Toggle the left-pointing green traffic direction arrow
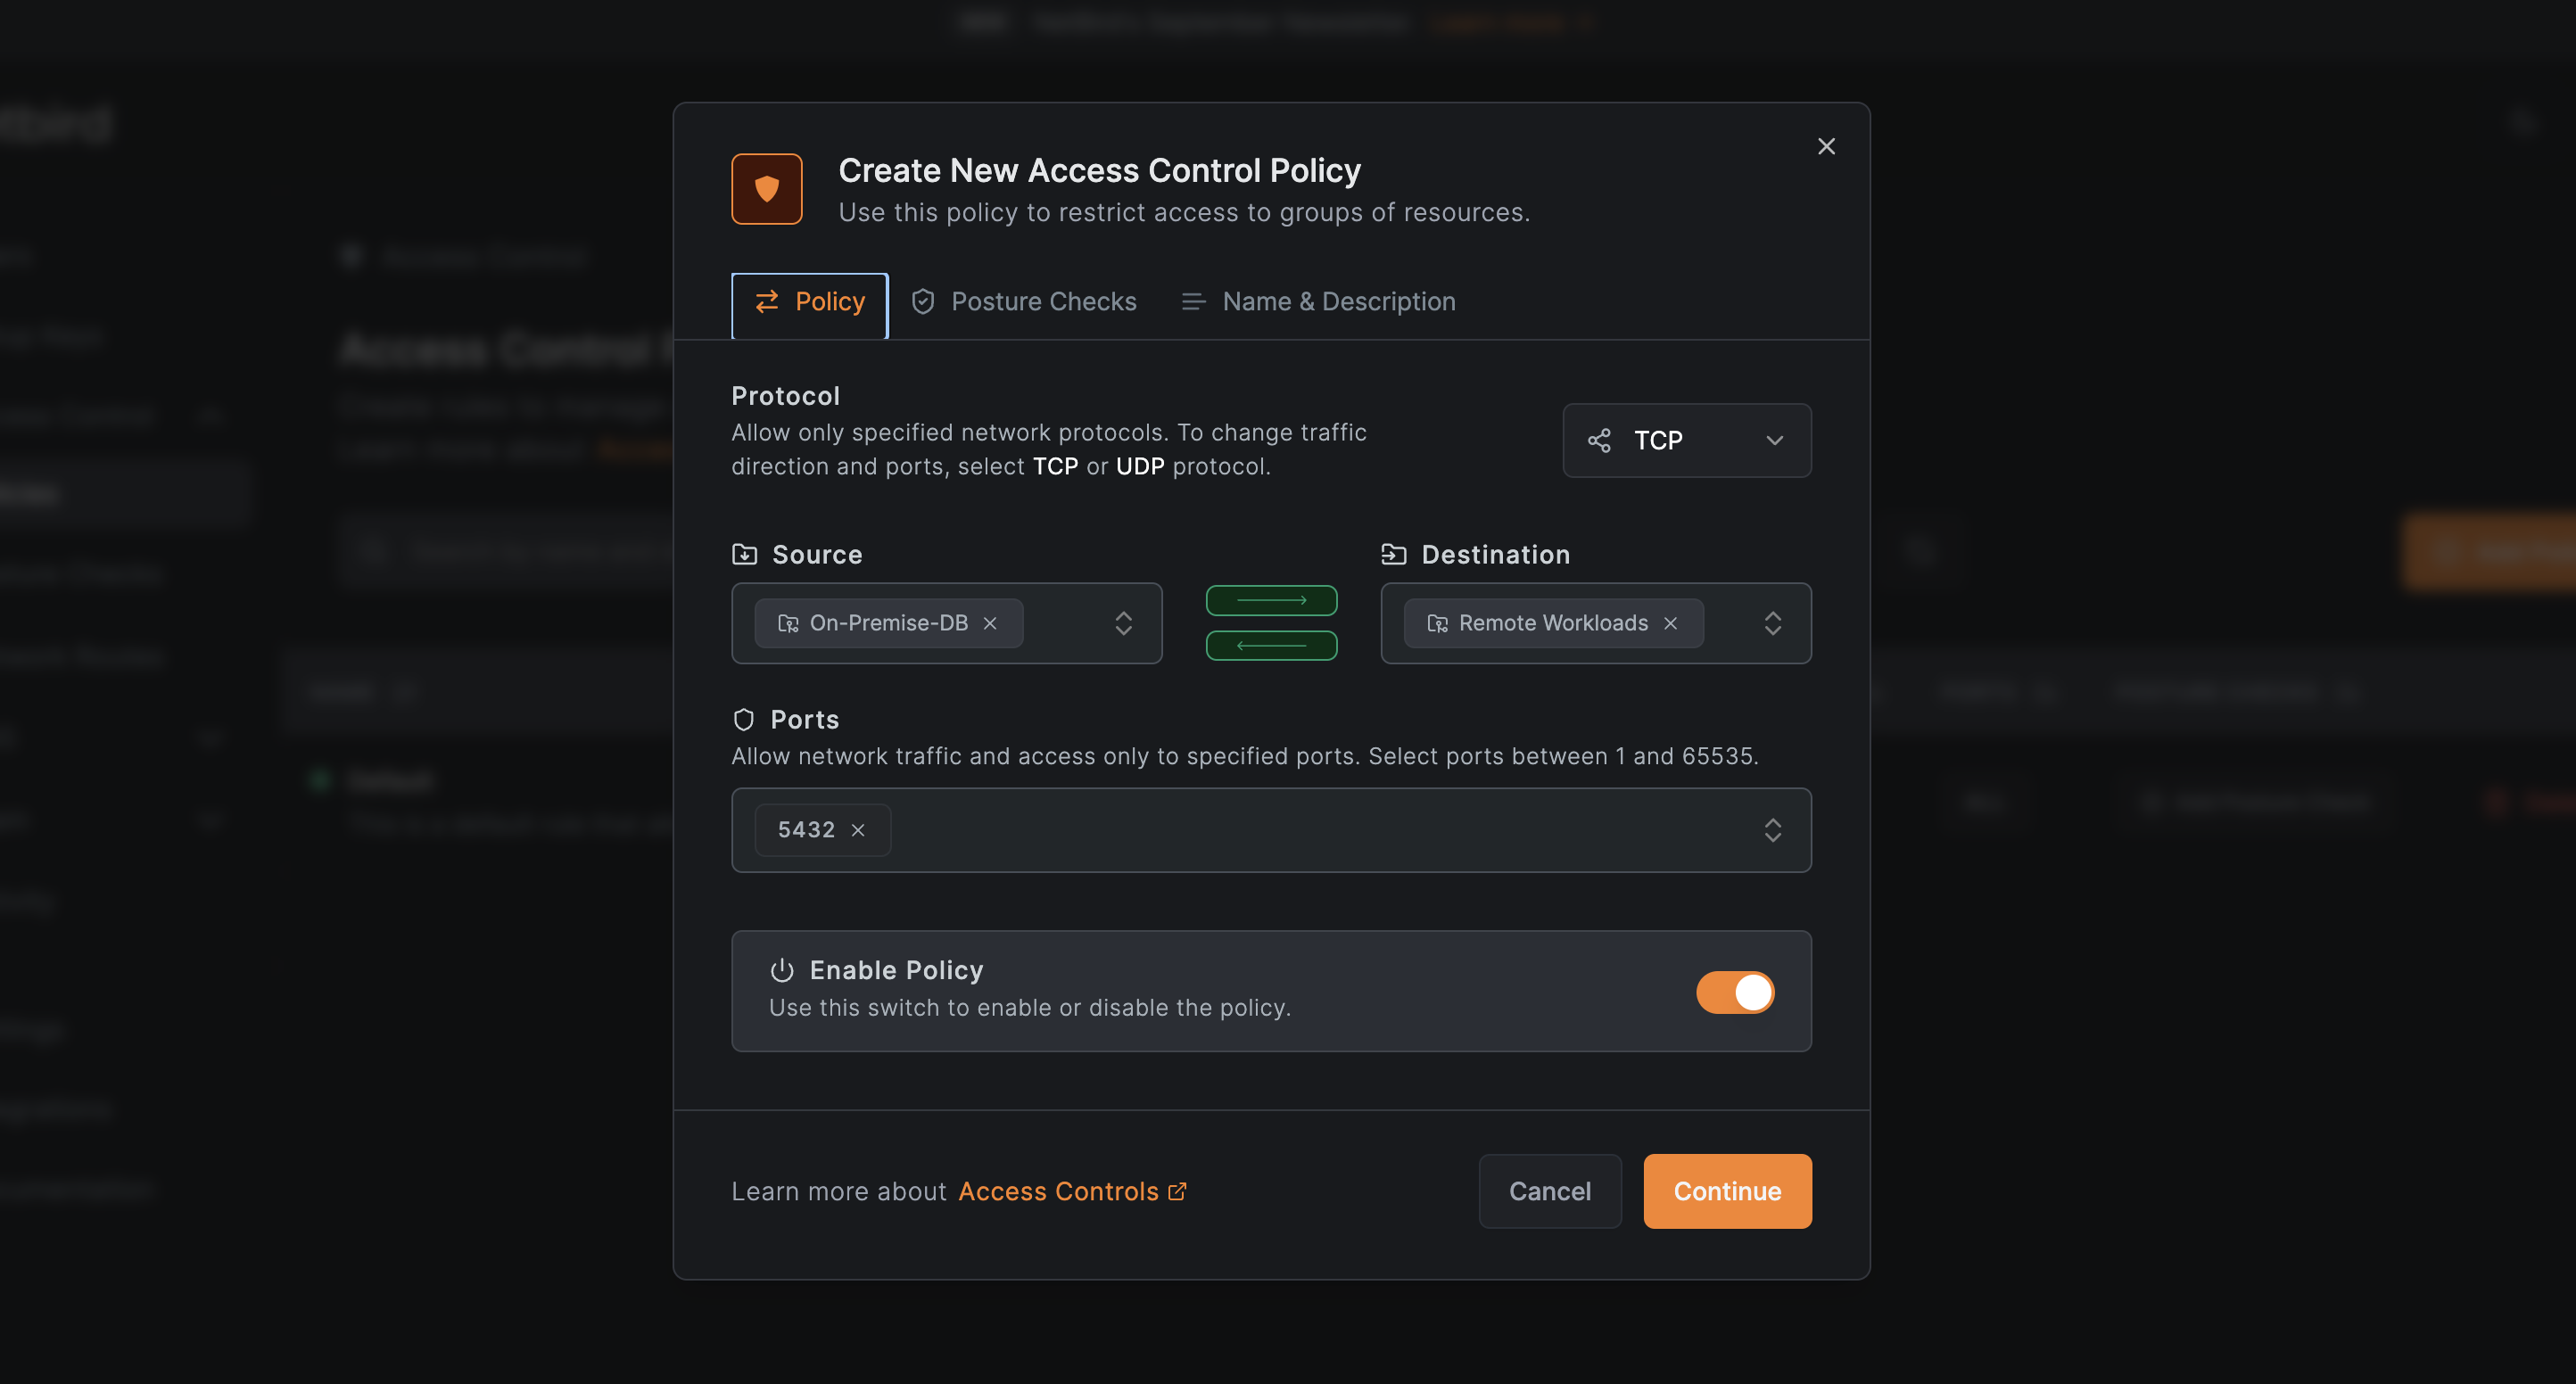Image resolution: width=2576 pixels, height=1384 pixels. [1271, 645]
